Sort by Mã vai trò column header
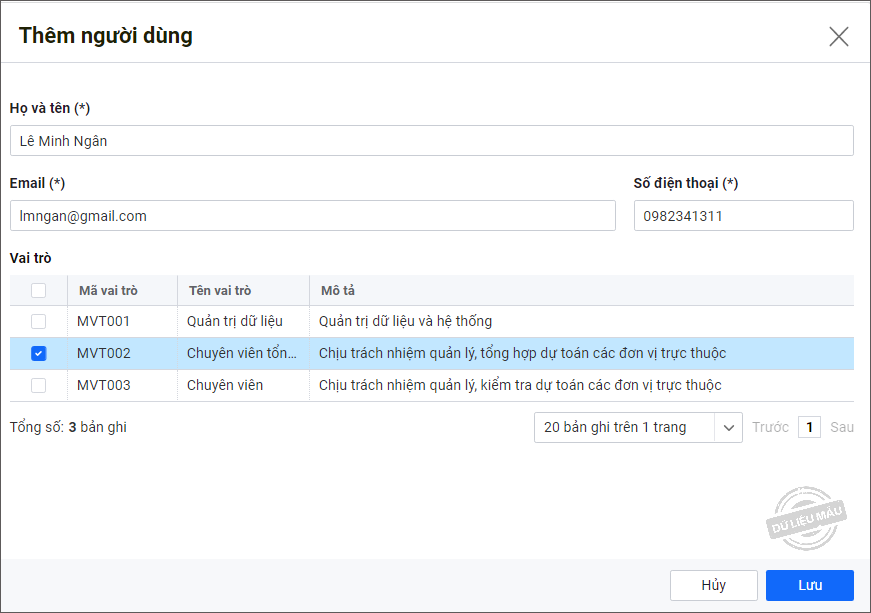Image resolution: width=871 pixels, height=613 pixels. [108, 291]
